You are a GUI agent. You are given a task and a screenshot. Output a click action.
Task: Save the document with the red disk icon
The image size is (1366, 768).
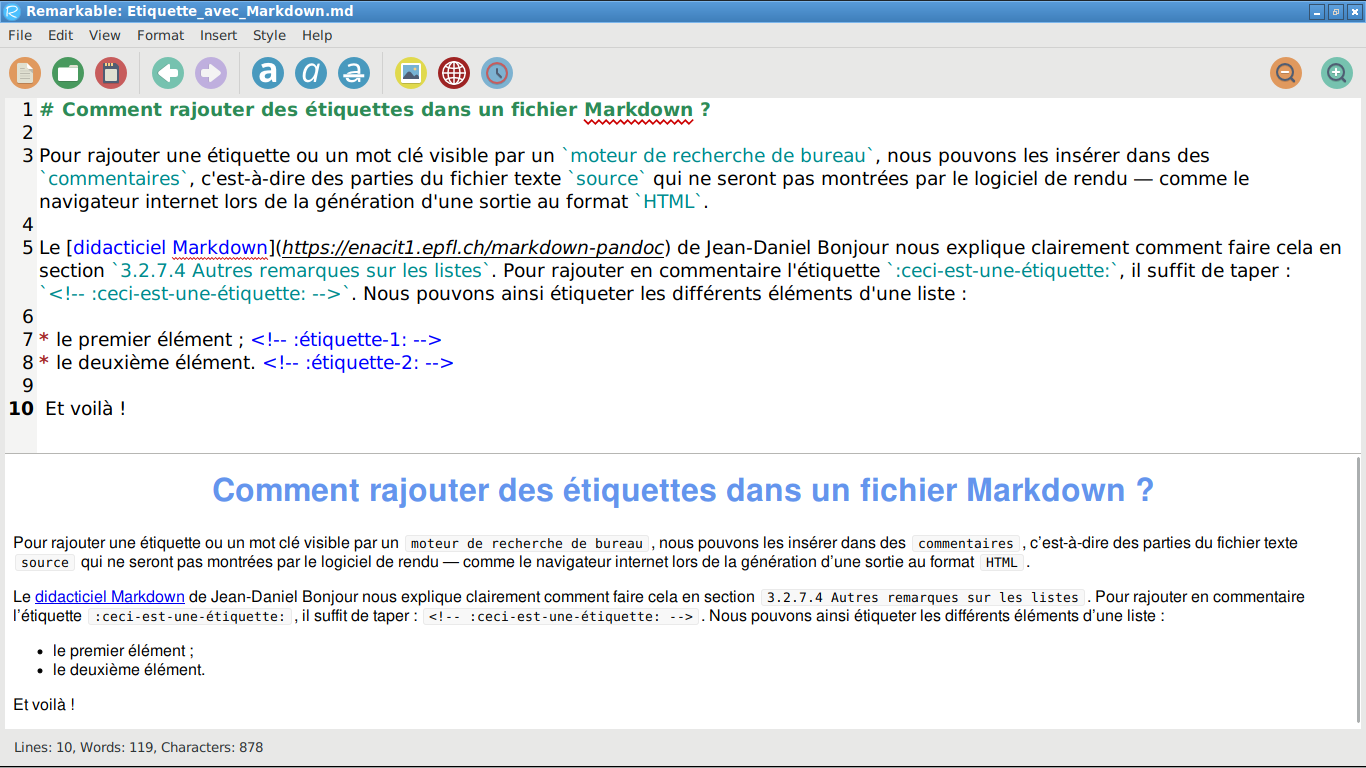pyautogui.click(x=111, y=73)
